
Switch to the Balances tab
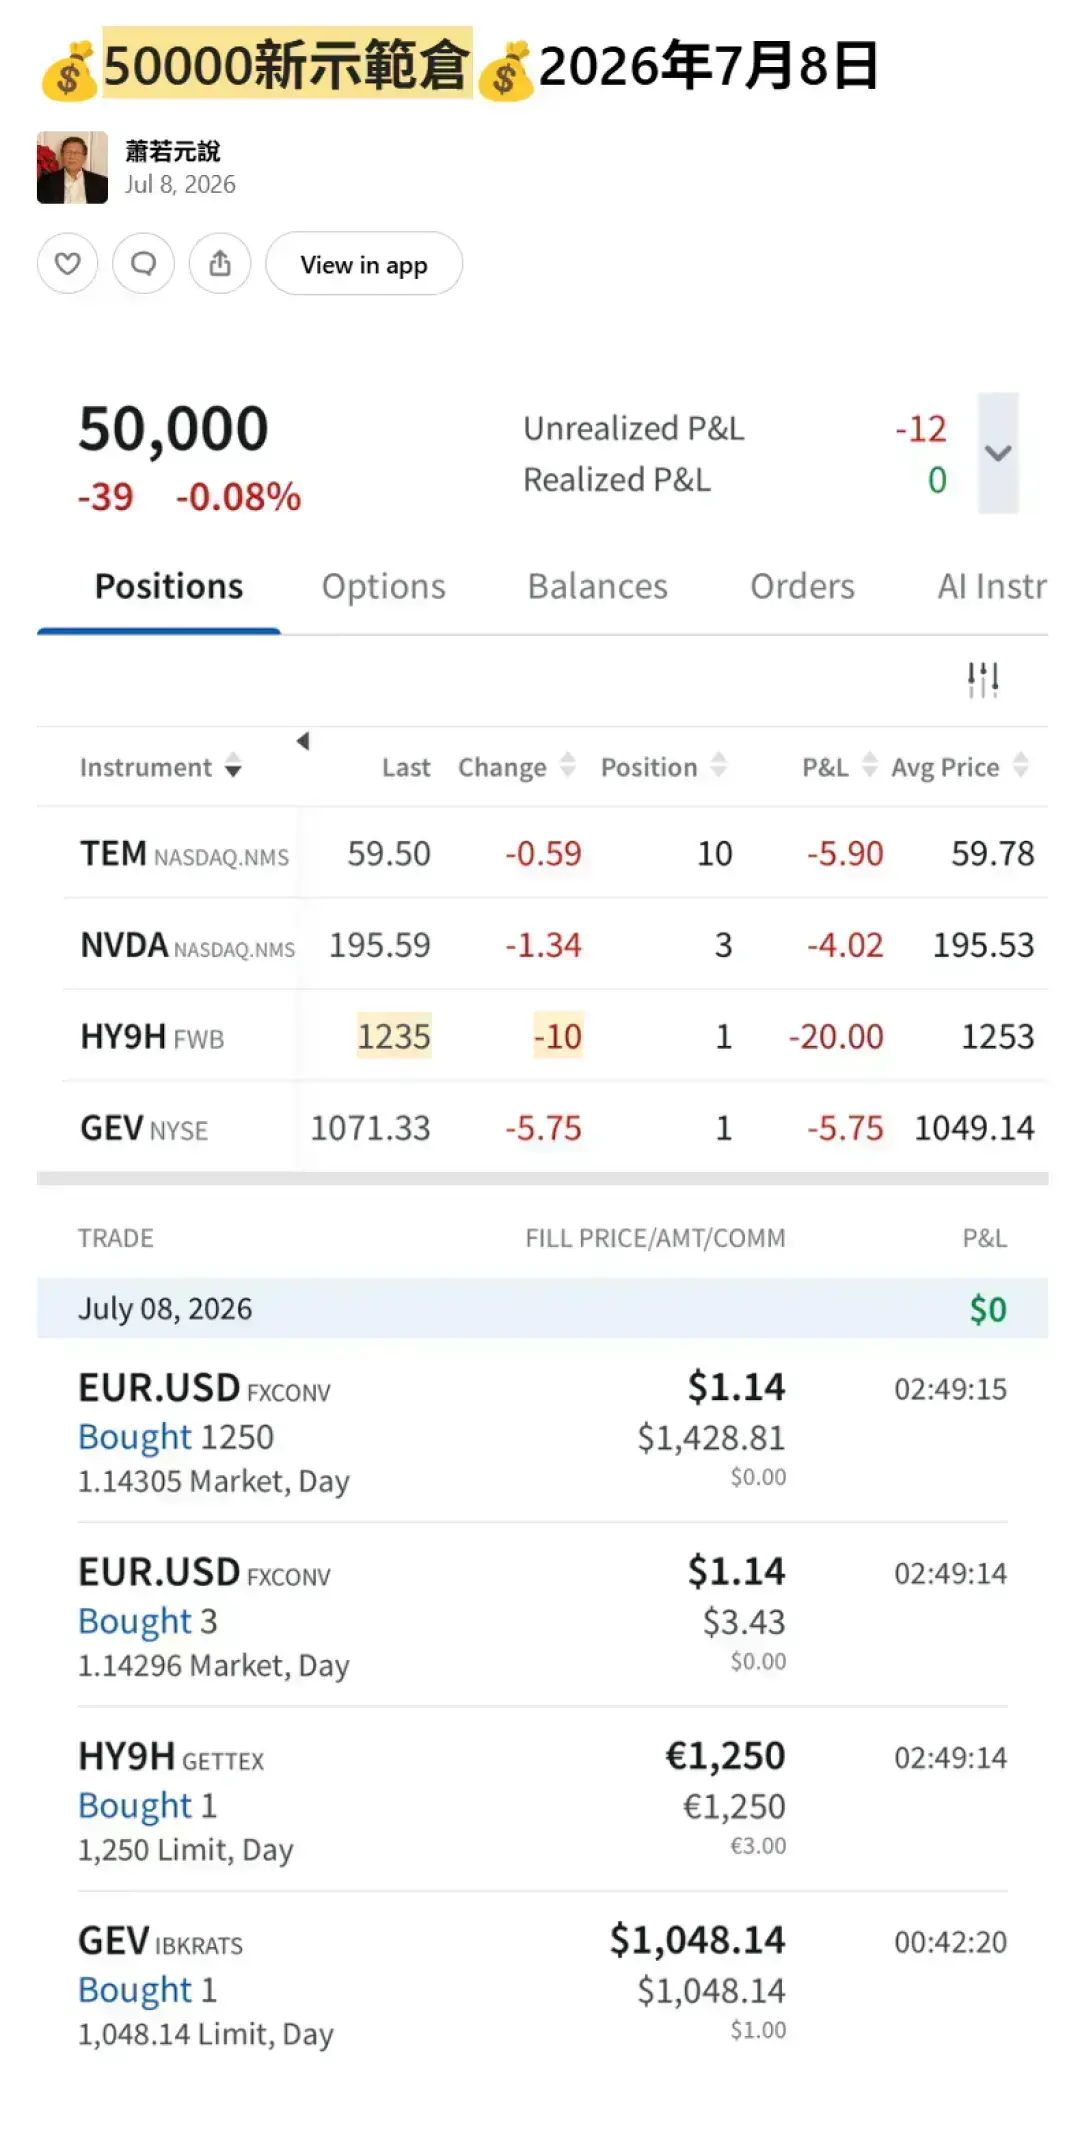click(x=597, y=586)
